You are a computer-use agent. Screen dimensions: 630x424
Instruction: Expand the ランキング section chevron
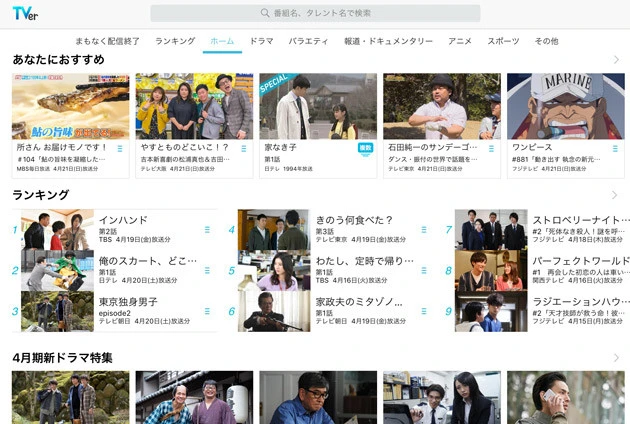616,195
